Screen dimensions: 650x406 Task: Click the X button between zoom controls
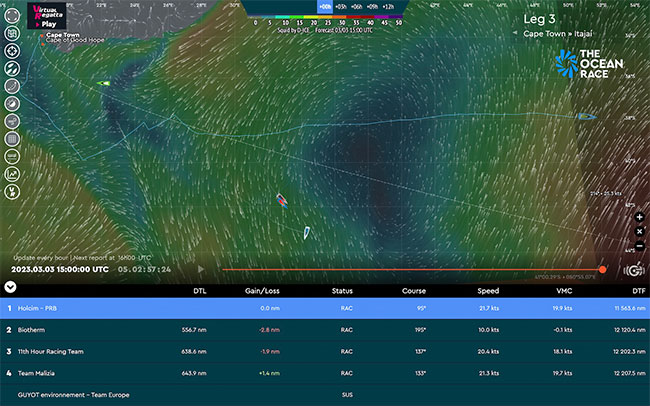tap(639, 231)
